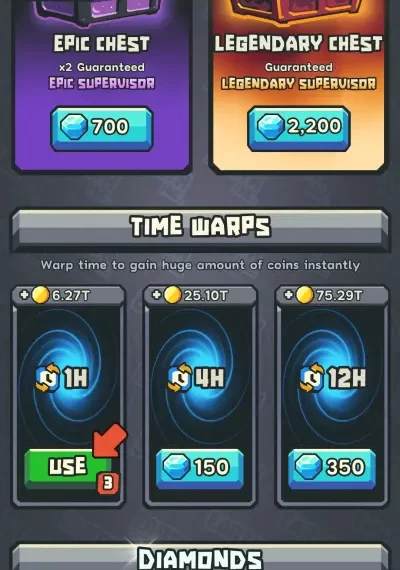Tap the 12H clock warp icon
The height and width of the screenshot is (570, 400).
[312, 378]
